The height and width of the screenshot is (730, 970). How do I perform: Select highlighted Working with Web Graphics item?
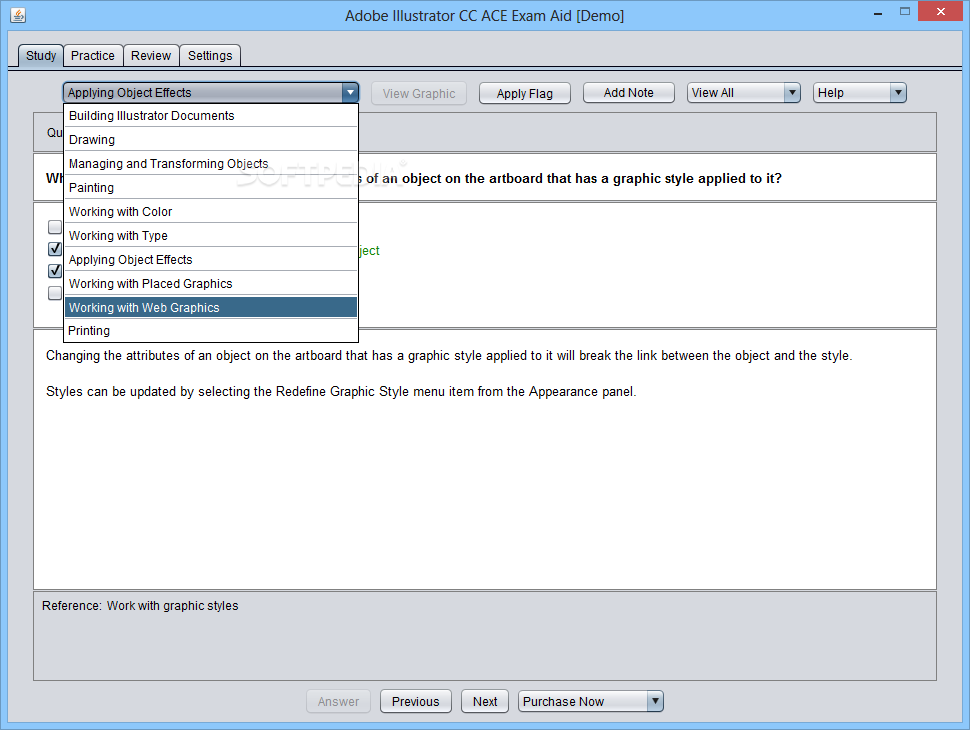click(211, 307)
